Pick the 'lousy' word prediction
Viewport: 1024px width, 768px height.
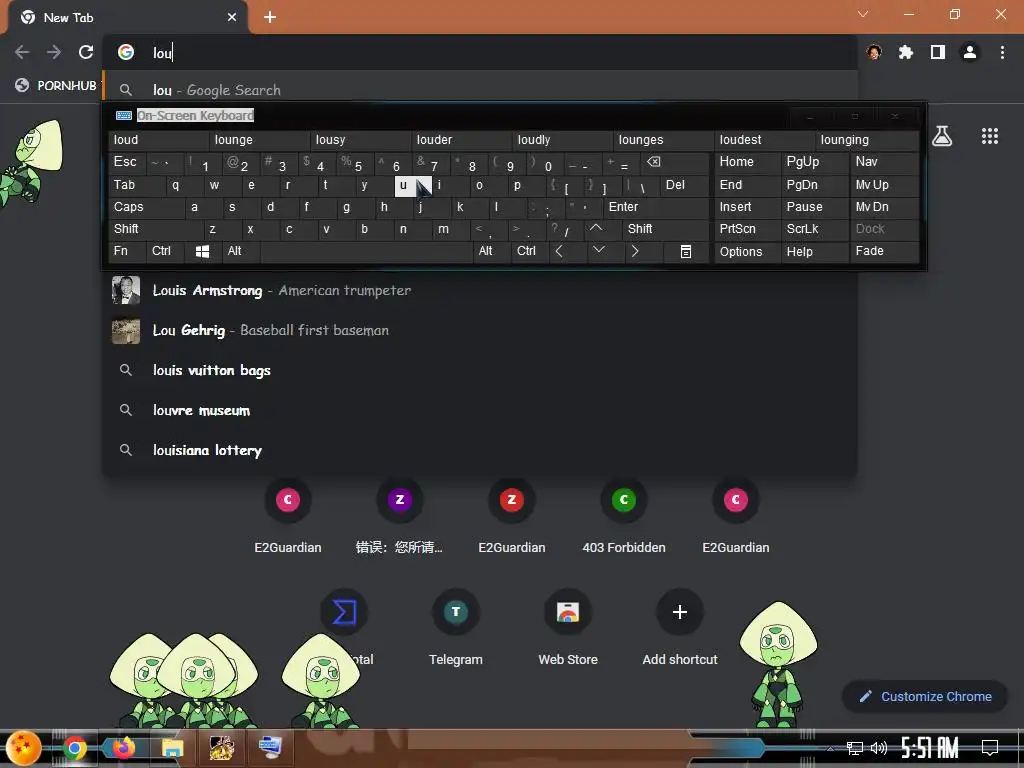[x=361, y=140]
